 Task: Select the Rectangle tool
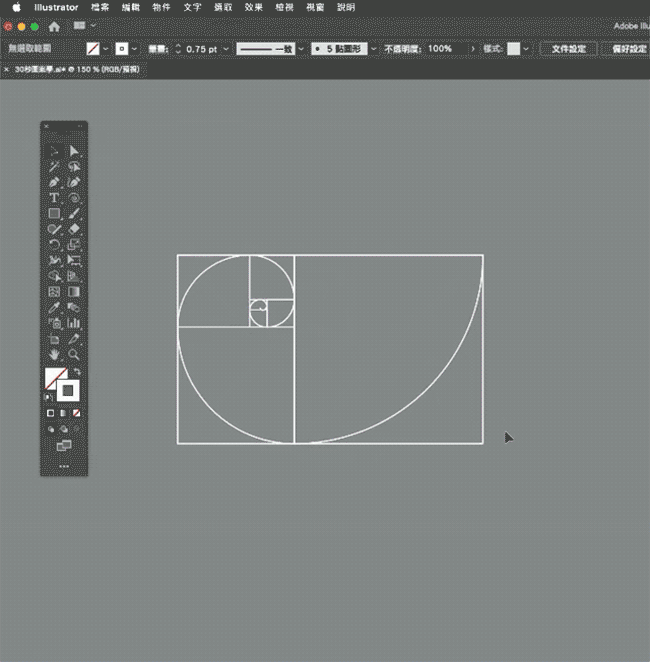[x=54, y=214]
